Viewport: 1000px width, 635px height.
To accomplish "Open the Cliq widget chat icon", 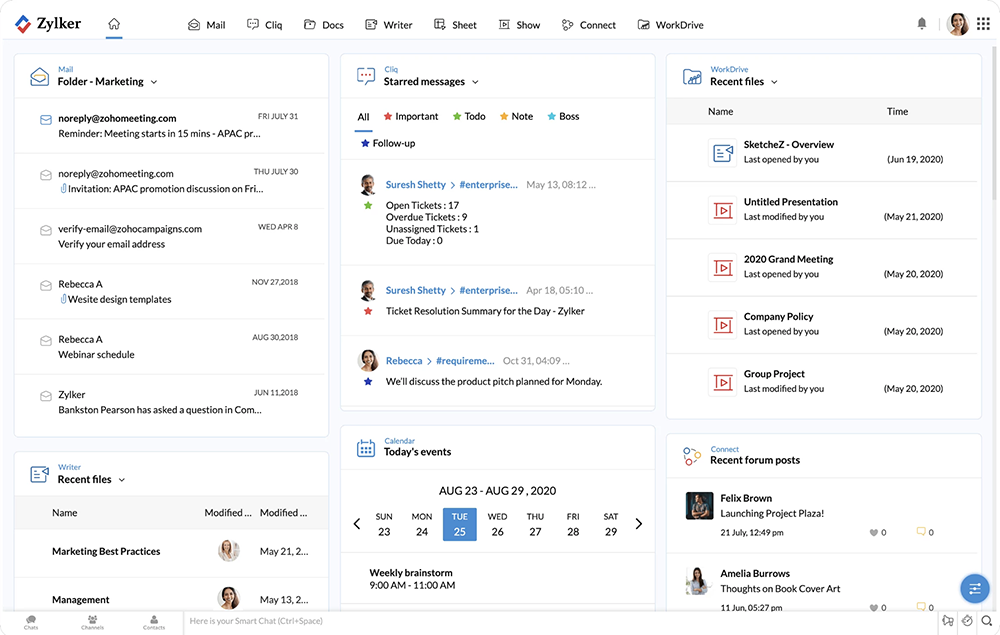I will pyautogui.click(x=366, y=77).
